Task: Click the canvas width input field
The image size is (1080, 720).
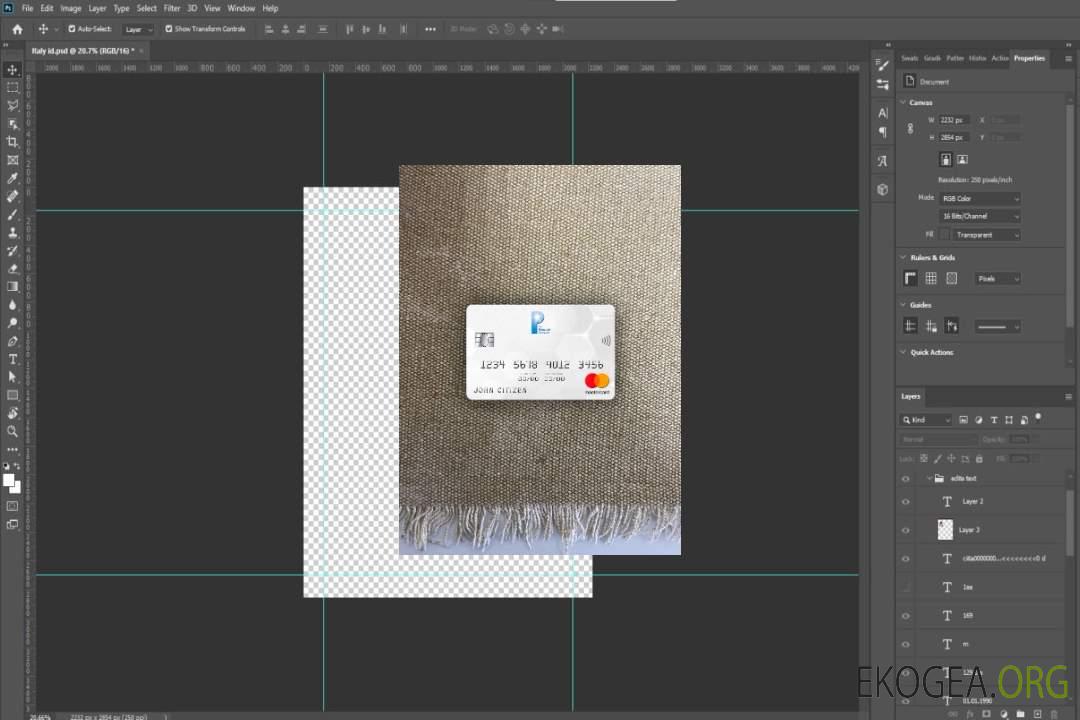Action: [x=953, y=120]
